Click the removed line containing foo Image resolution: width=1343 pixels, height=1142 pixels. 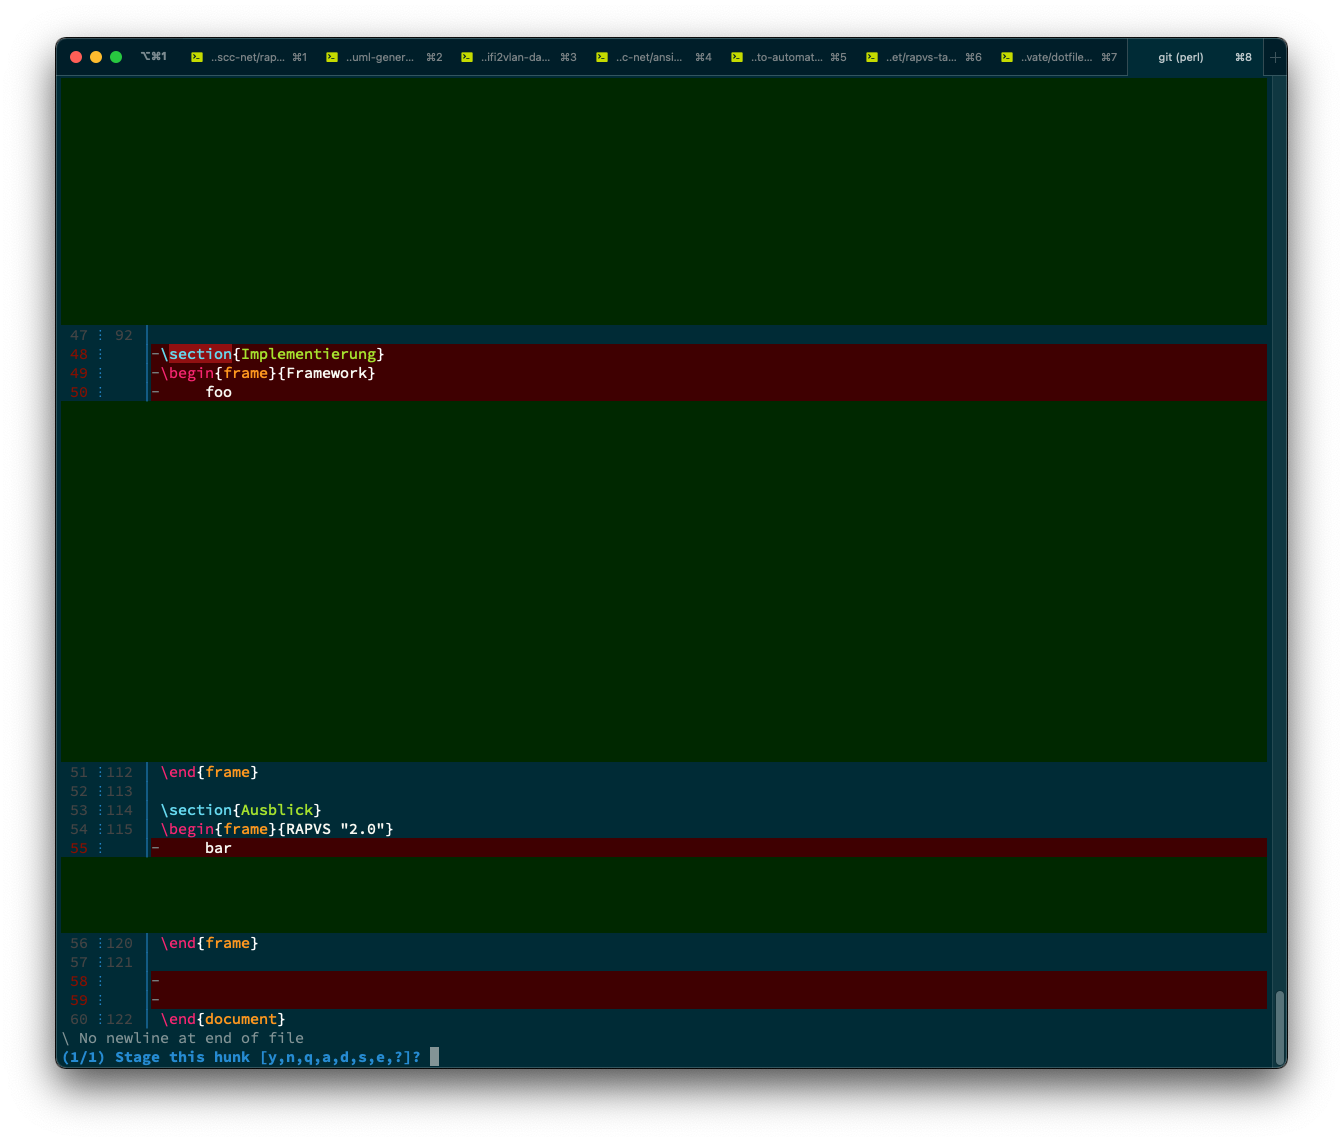click(219, 391)
